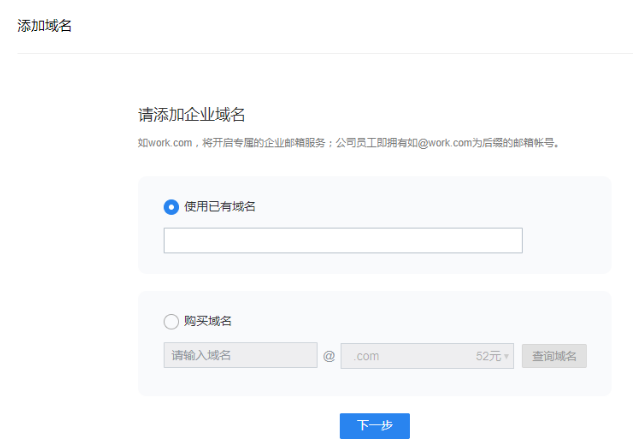Click the 购买域名 label text
Viewport: 633px width, 447px height.
point(208,321)
